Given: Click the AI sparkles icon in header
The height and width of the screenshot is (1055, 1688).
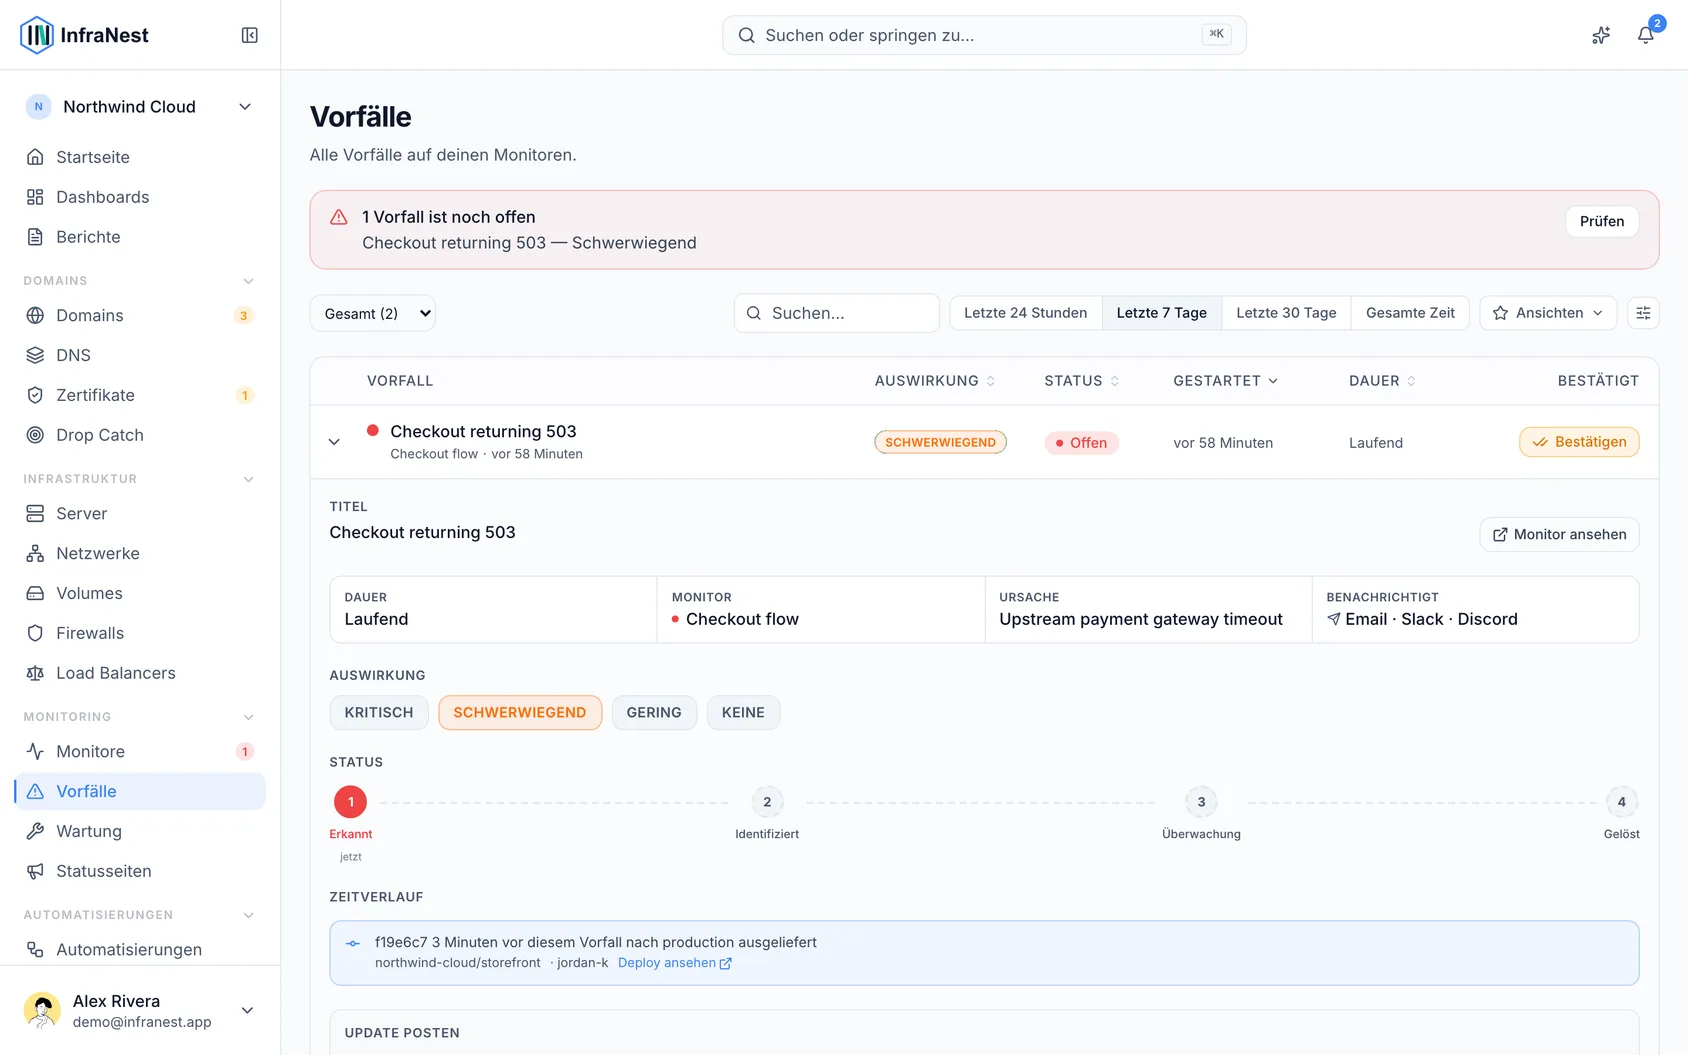Looking at the screenshot, I should tap(1601, 35).
